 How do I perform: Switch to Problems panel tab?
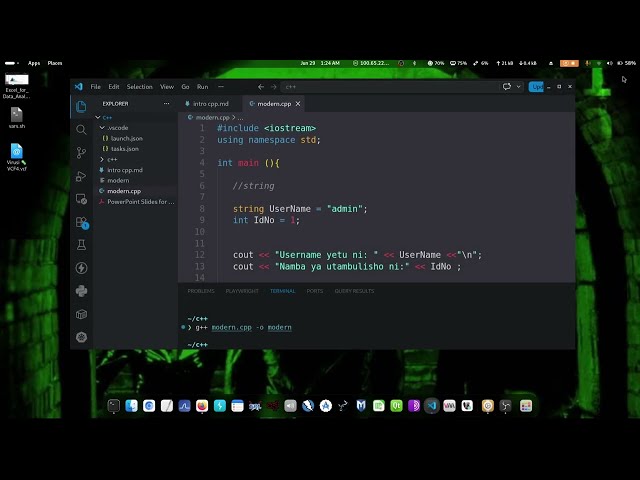pyautogui.click(x=201, y=291)
